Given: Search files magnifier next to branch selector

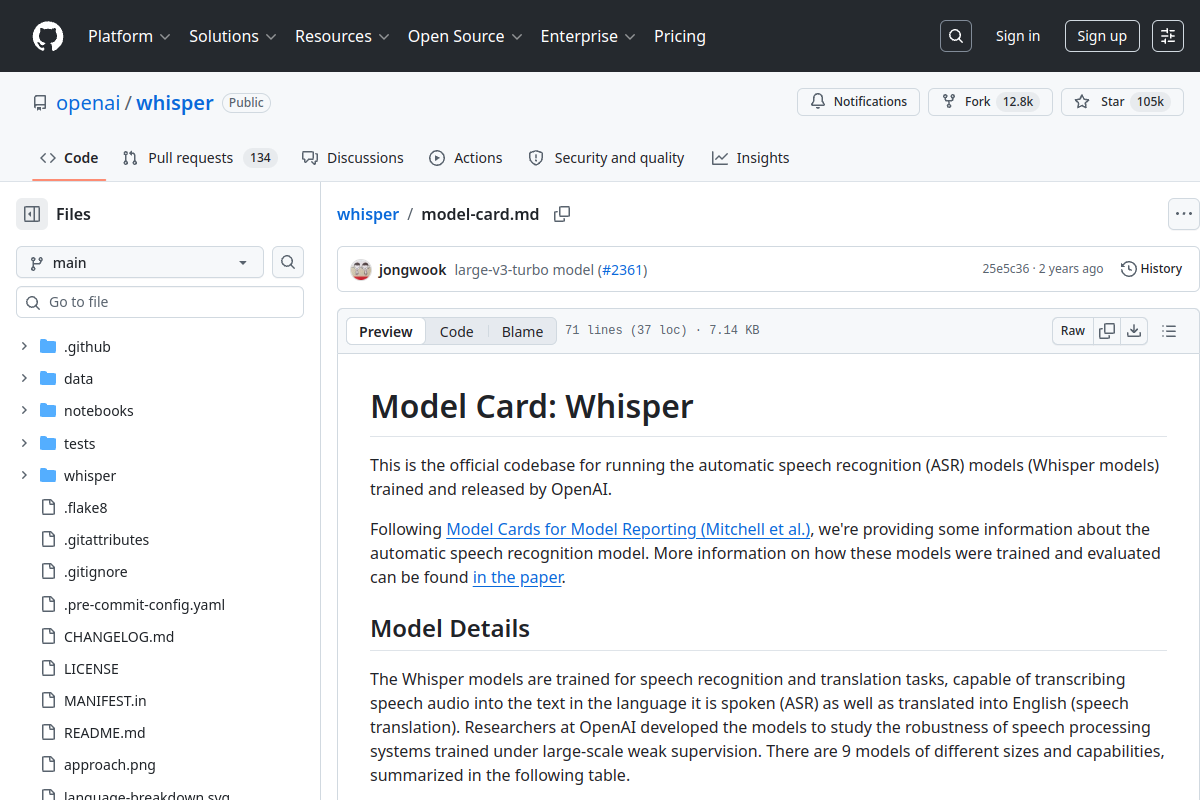Looking at the screenshot, I should point(288,262).
